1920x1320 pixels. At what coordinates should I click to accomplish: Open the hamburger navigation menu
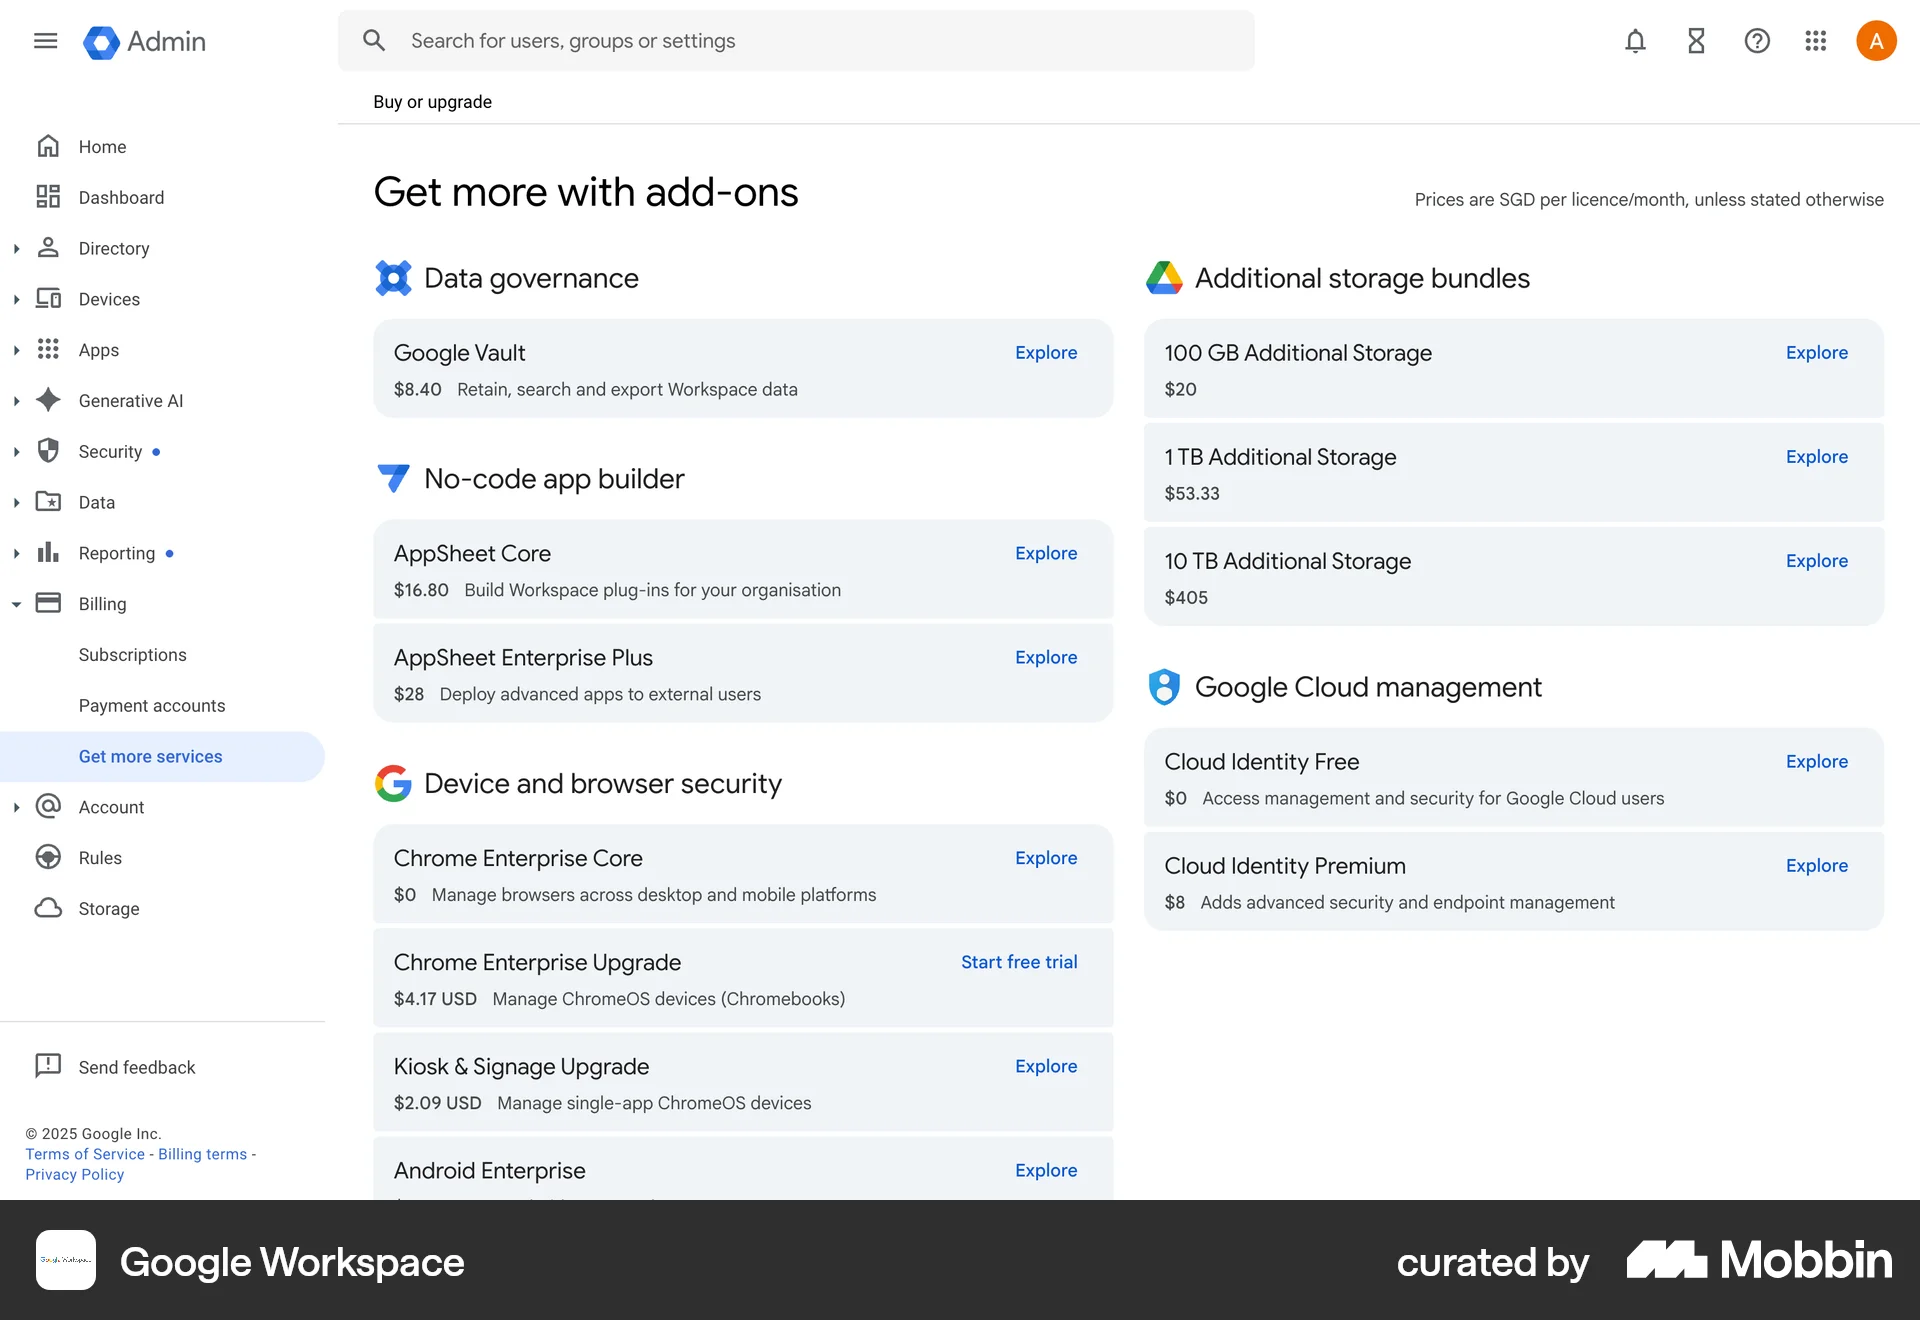45,40
